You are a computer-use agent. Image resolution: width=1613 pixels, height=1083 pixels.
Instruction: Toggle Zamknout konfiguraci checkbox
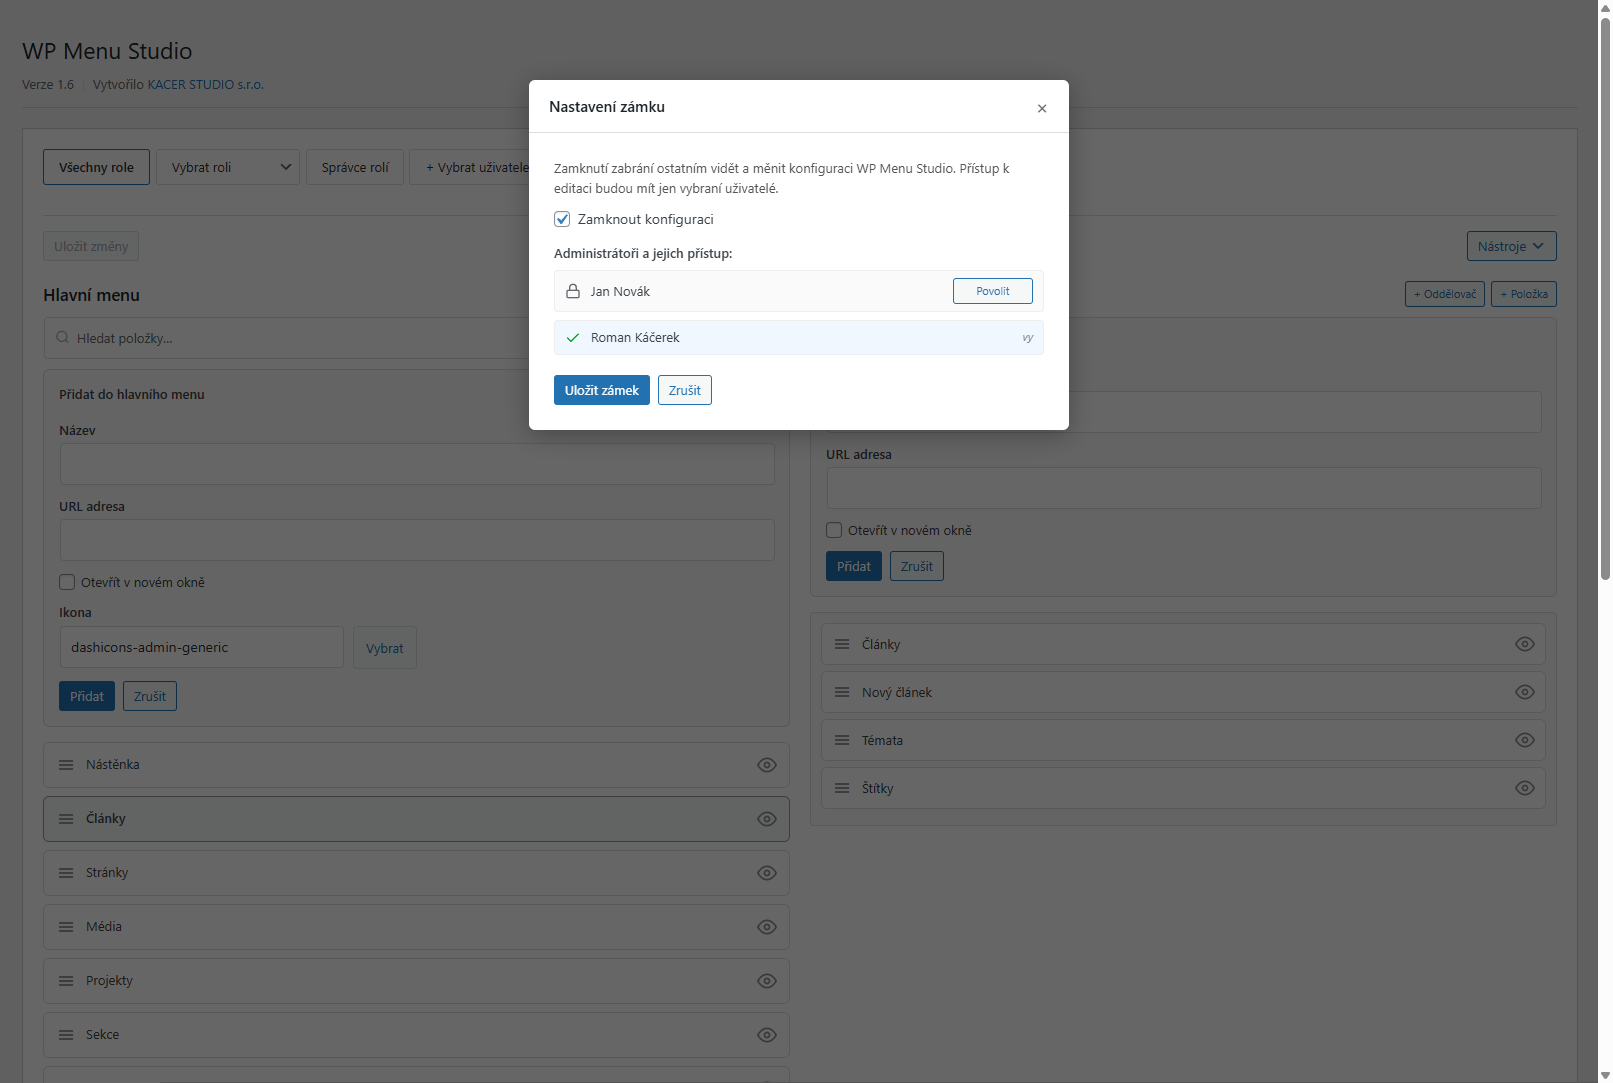562,219
